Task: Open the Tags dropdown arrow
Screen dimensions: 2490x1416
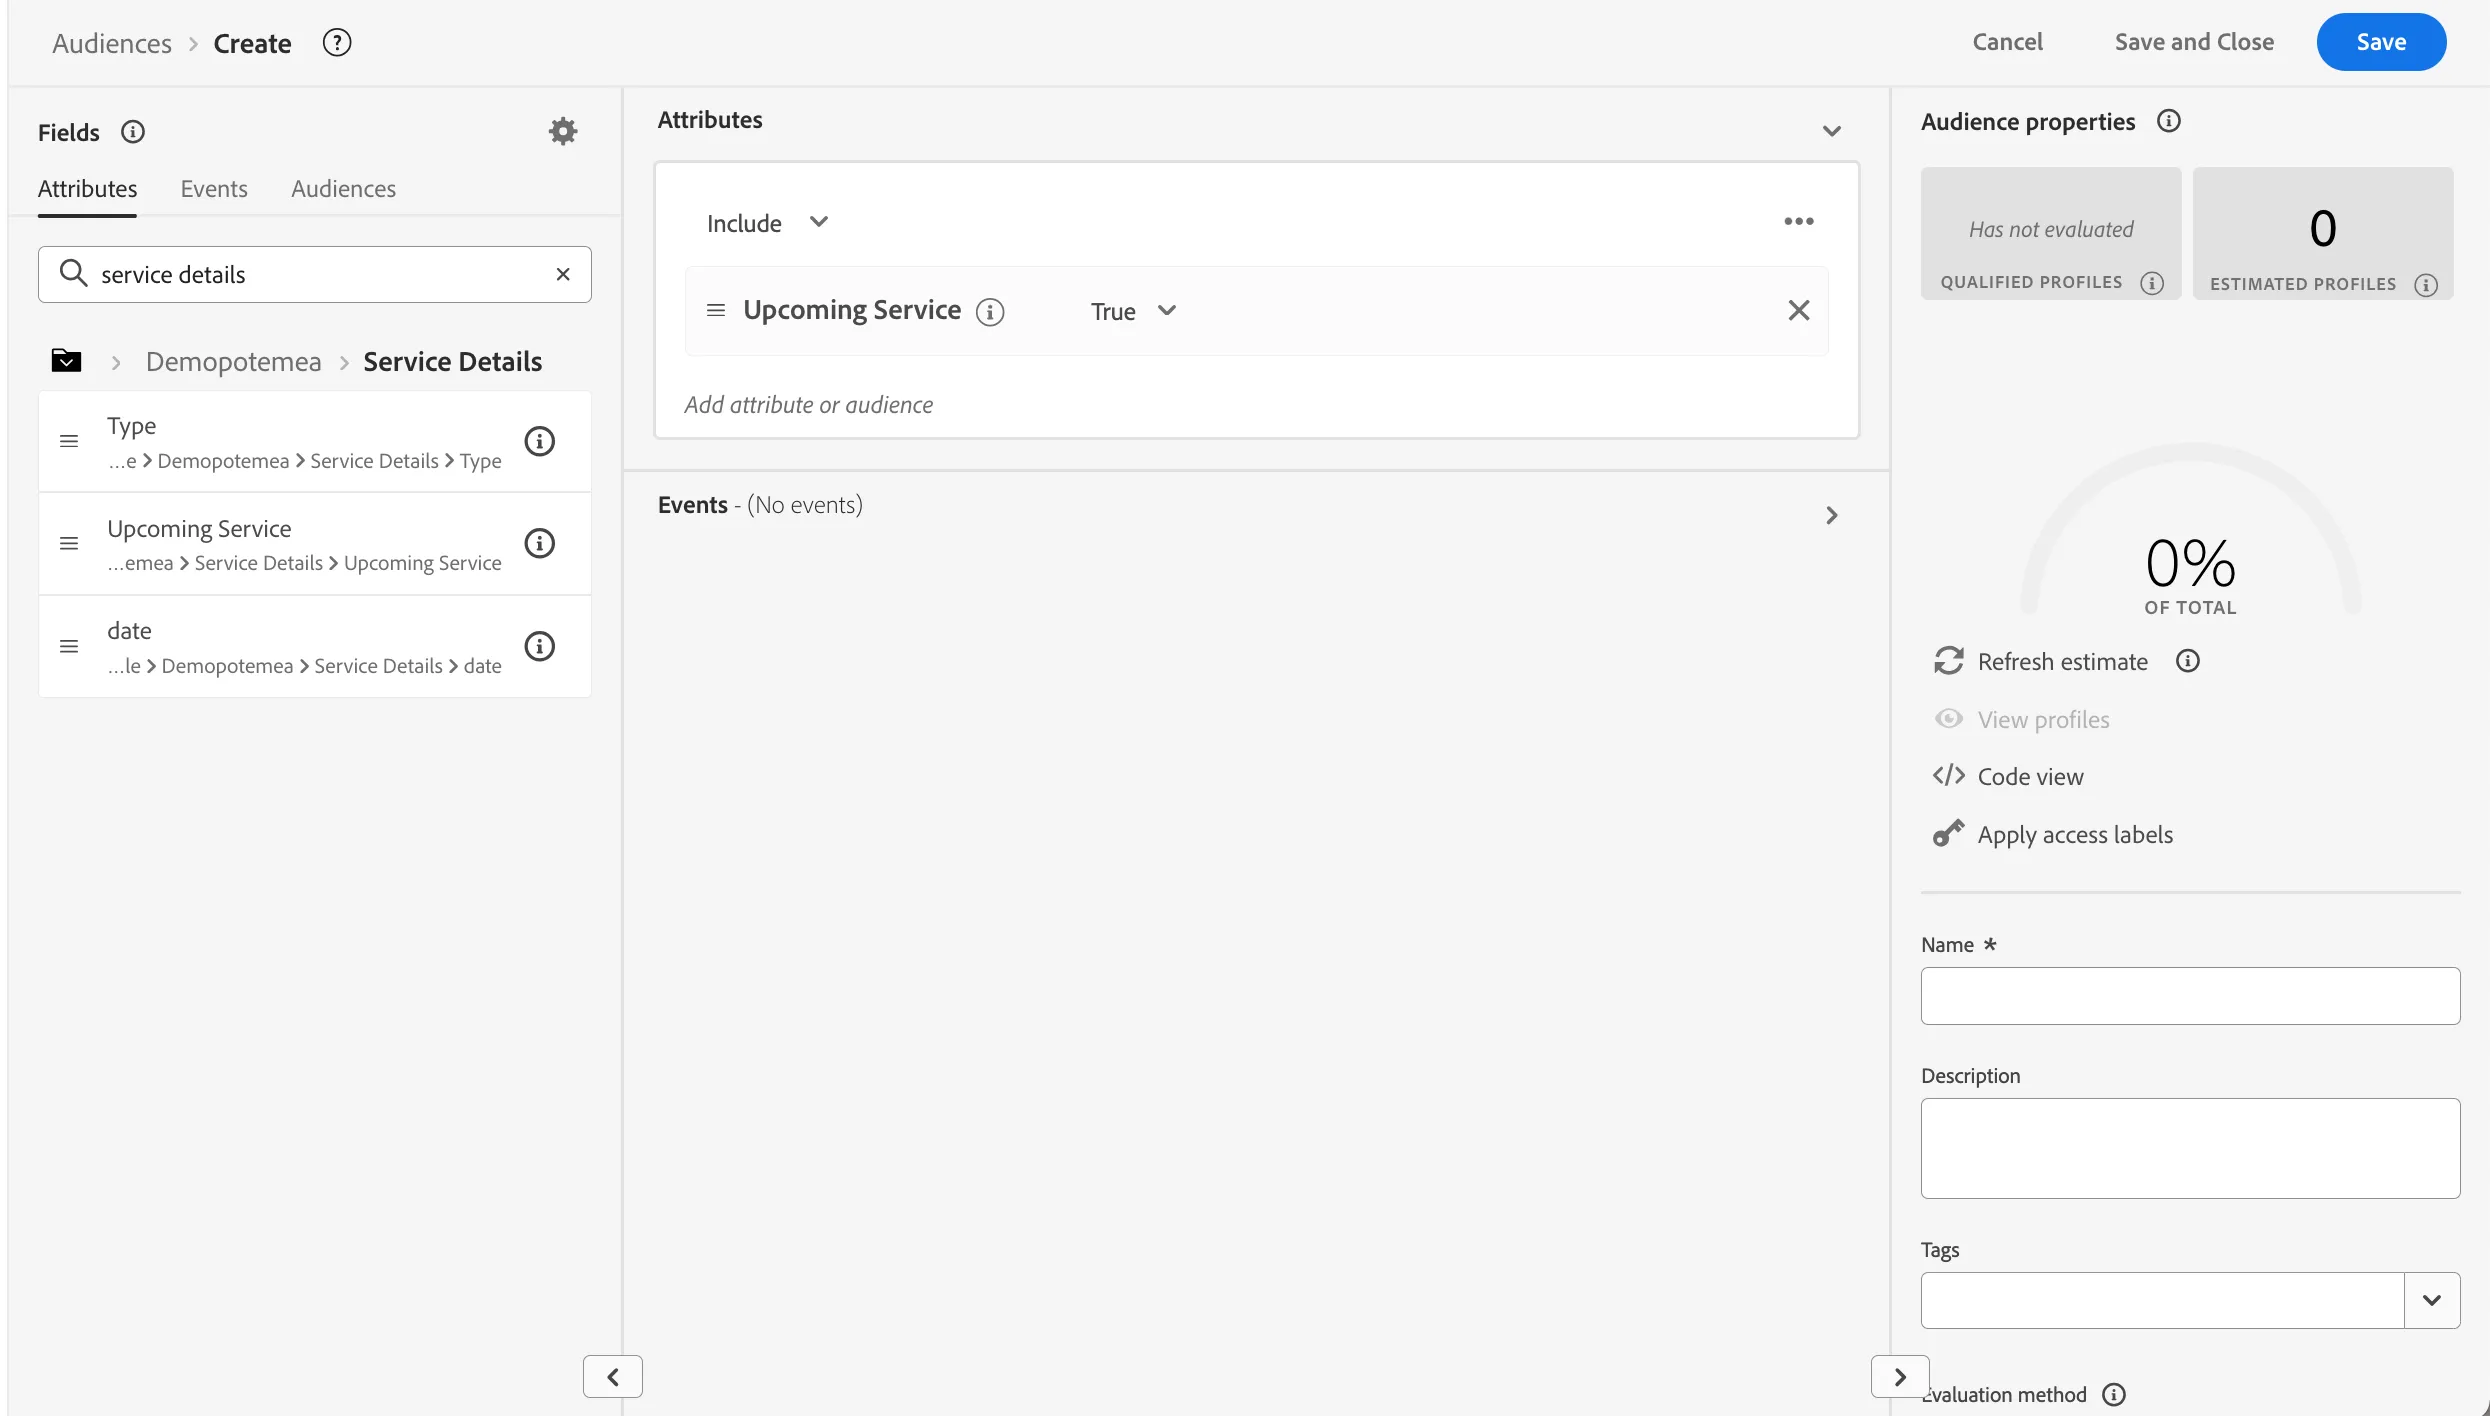Action: point(2432,1300)
